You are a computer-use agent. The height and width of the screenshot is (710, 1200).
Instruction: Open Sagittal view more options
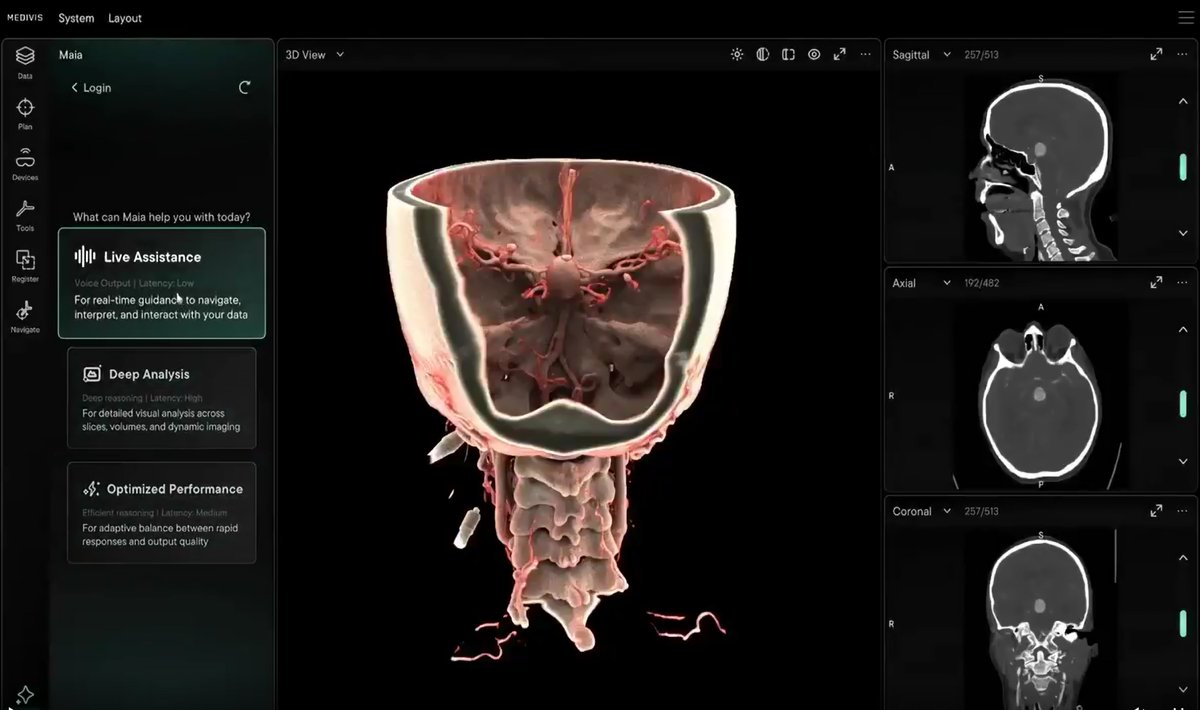[x=1182, y=55]
